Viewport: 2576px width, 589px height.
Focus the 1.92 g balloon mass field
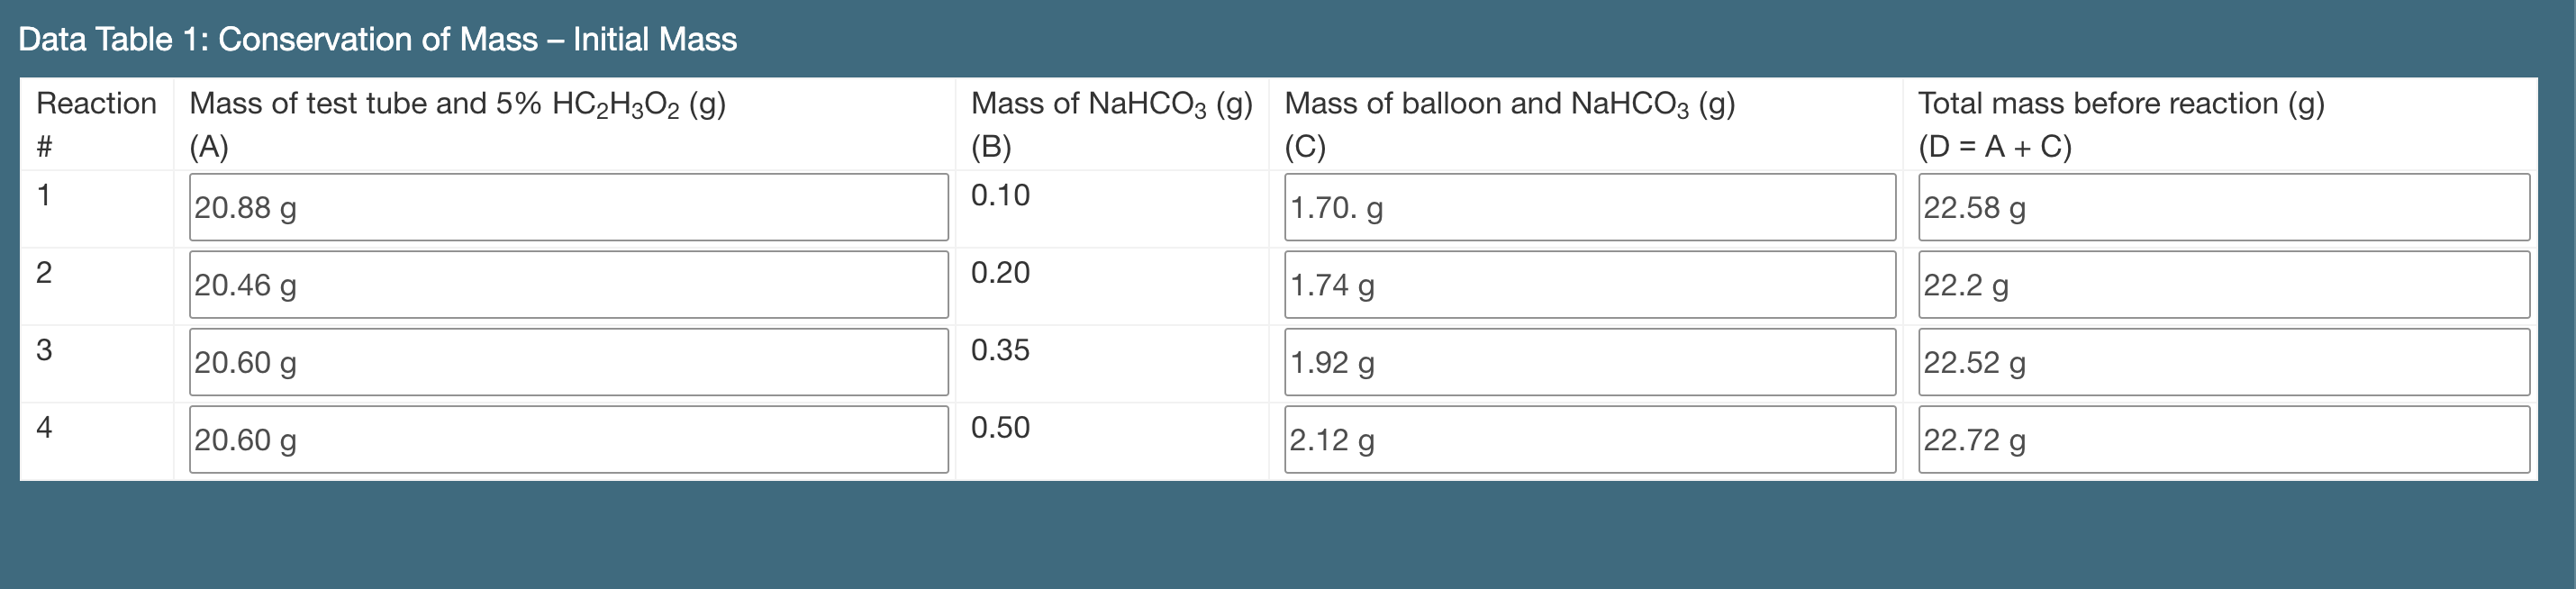1589,362
